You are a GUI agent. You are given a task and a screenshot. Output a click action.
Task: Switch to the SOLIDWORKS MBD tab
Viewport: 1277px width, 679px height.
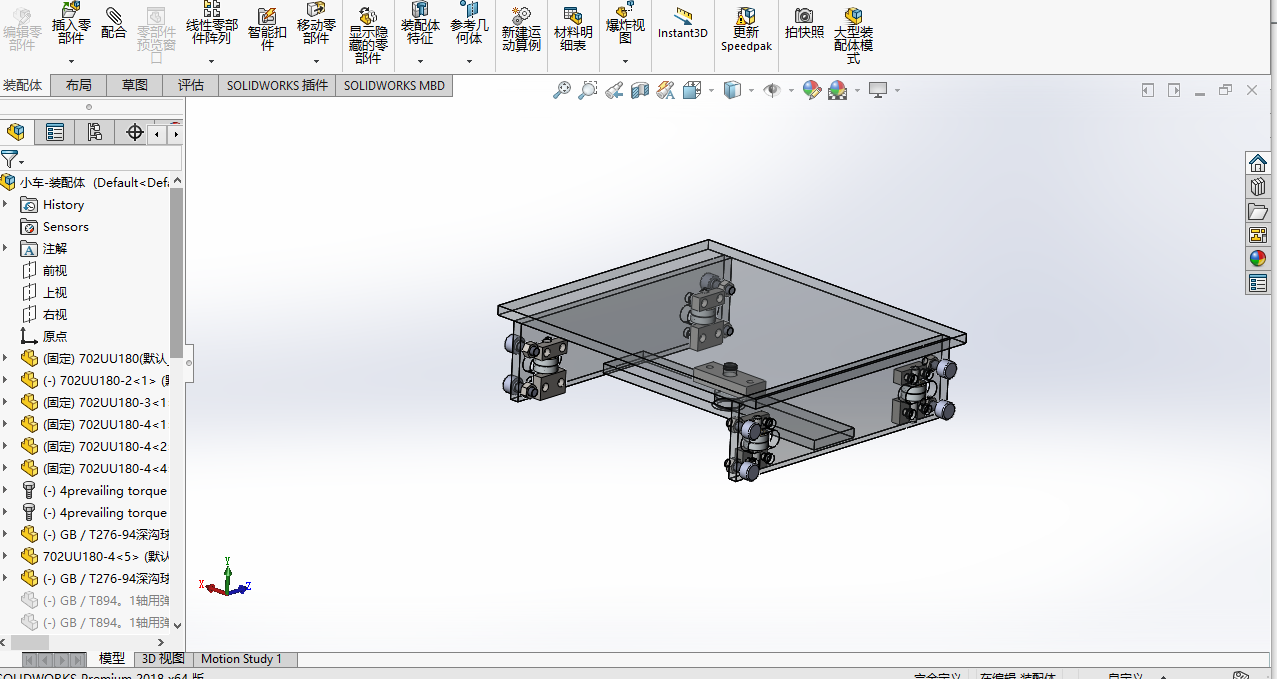point(394,86)
